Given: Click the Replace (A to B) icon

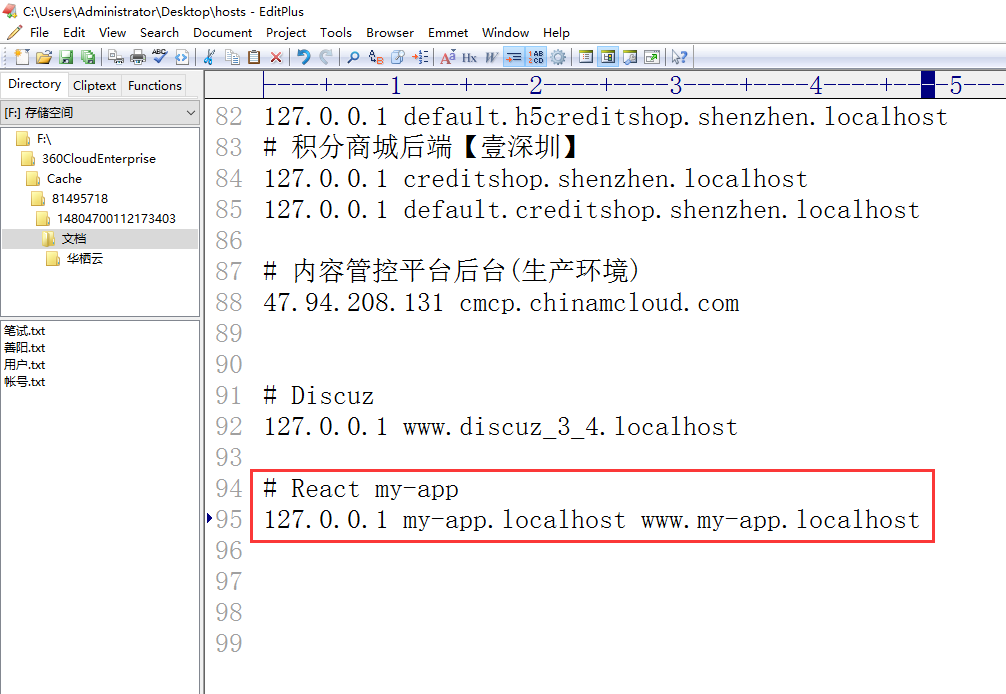Looking at the screenshot, I should [x=376, y=57].
